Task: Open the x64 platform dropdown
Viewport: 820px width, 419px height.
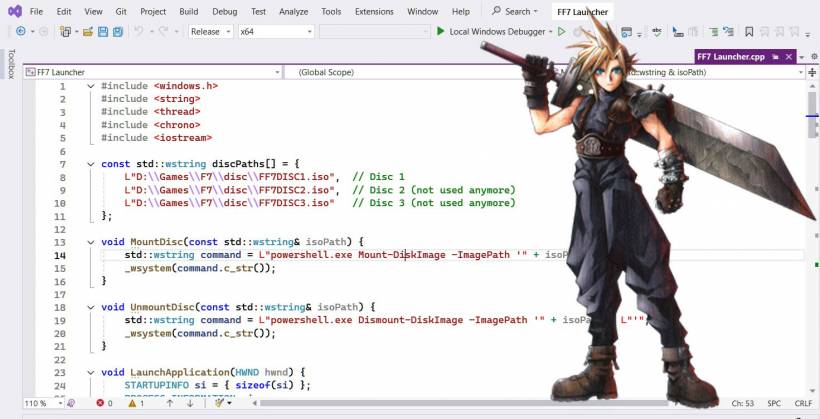Action: pyautogui.click(x=276, y=32)
